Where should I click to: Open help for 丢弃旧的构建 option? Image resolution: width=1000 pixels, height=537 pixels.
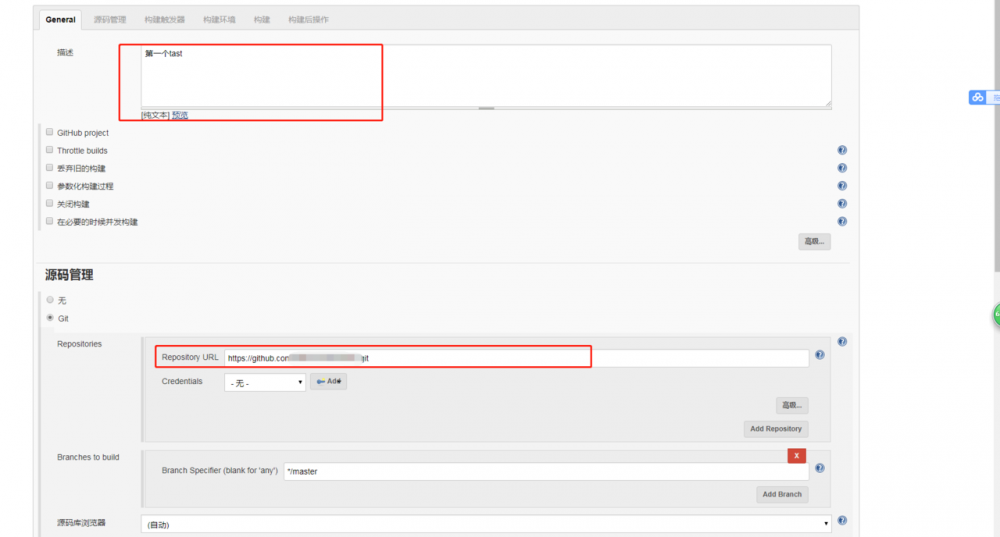click(842, 168)
